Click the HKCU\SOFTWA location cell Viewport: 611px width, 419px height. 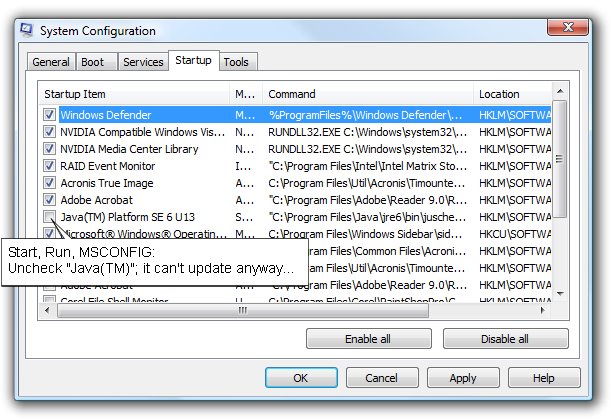(x=515, y=234)
